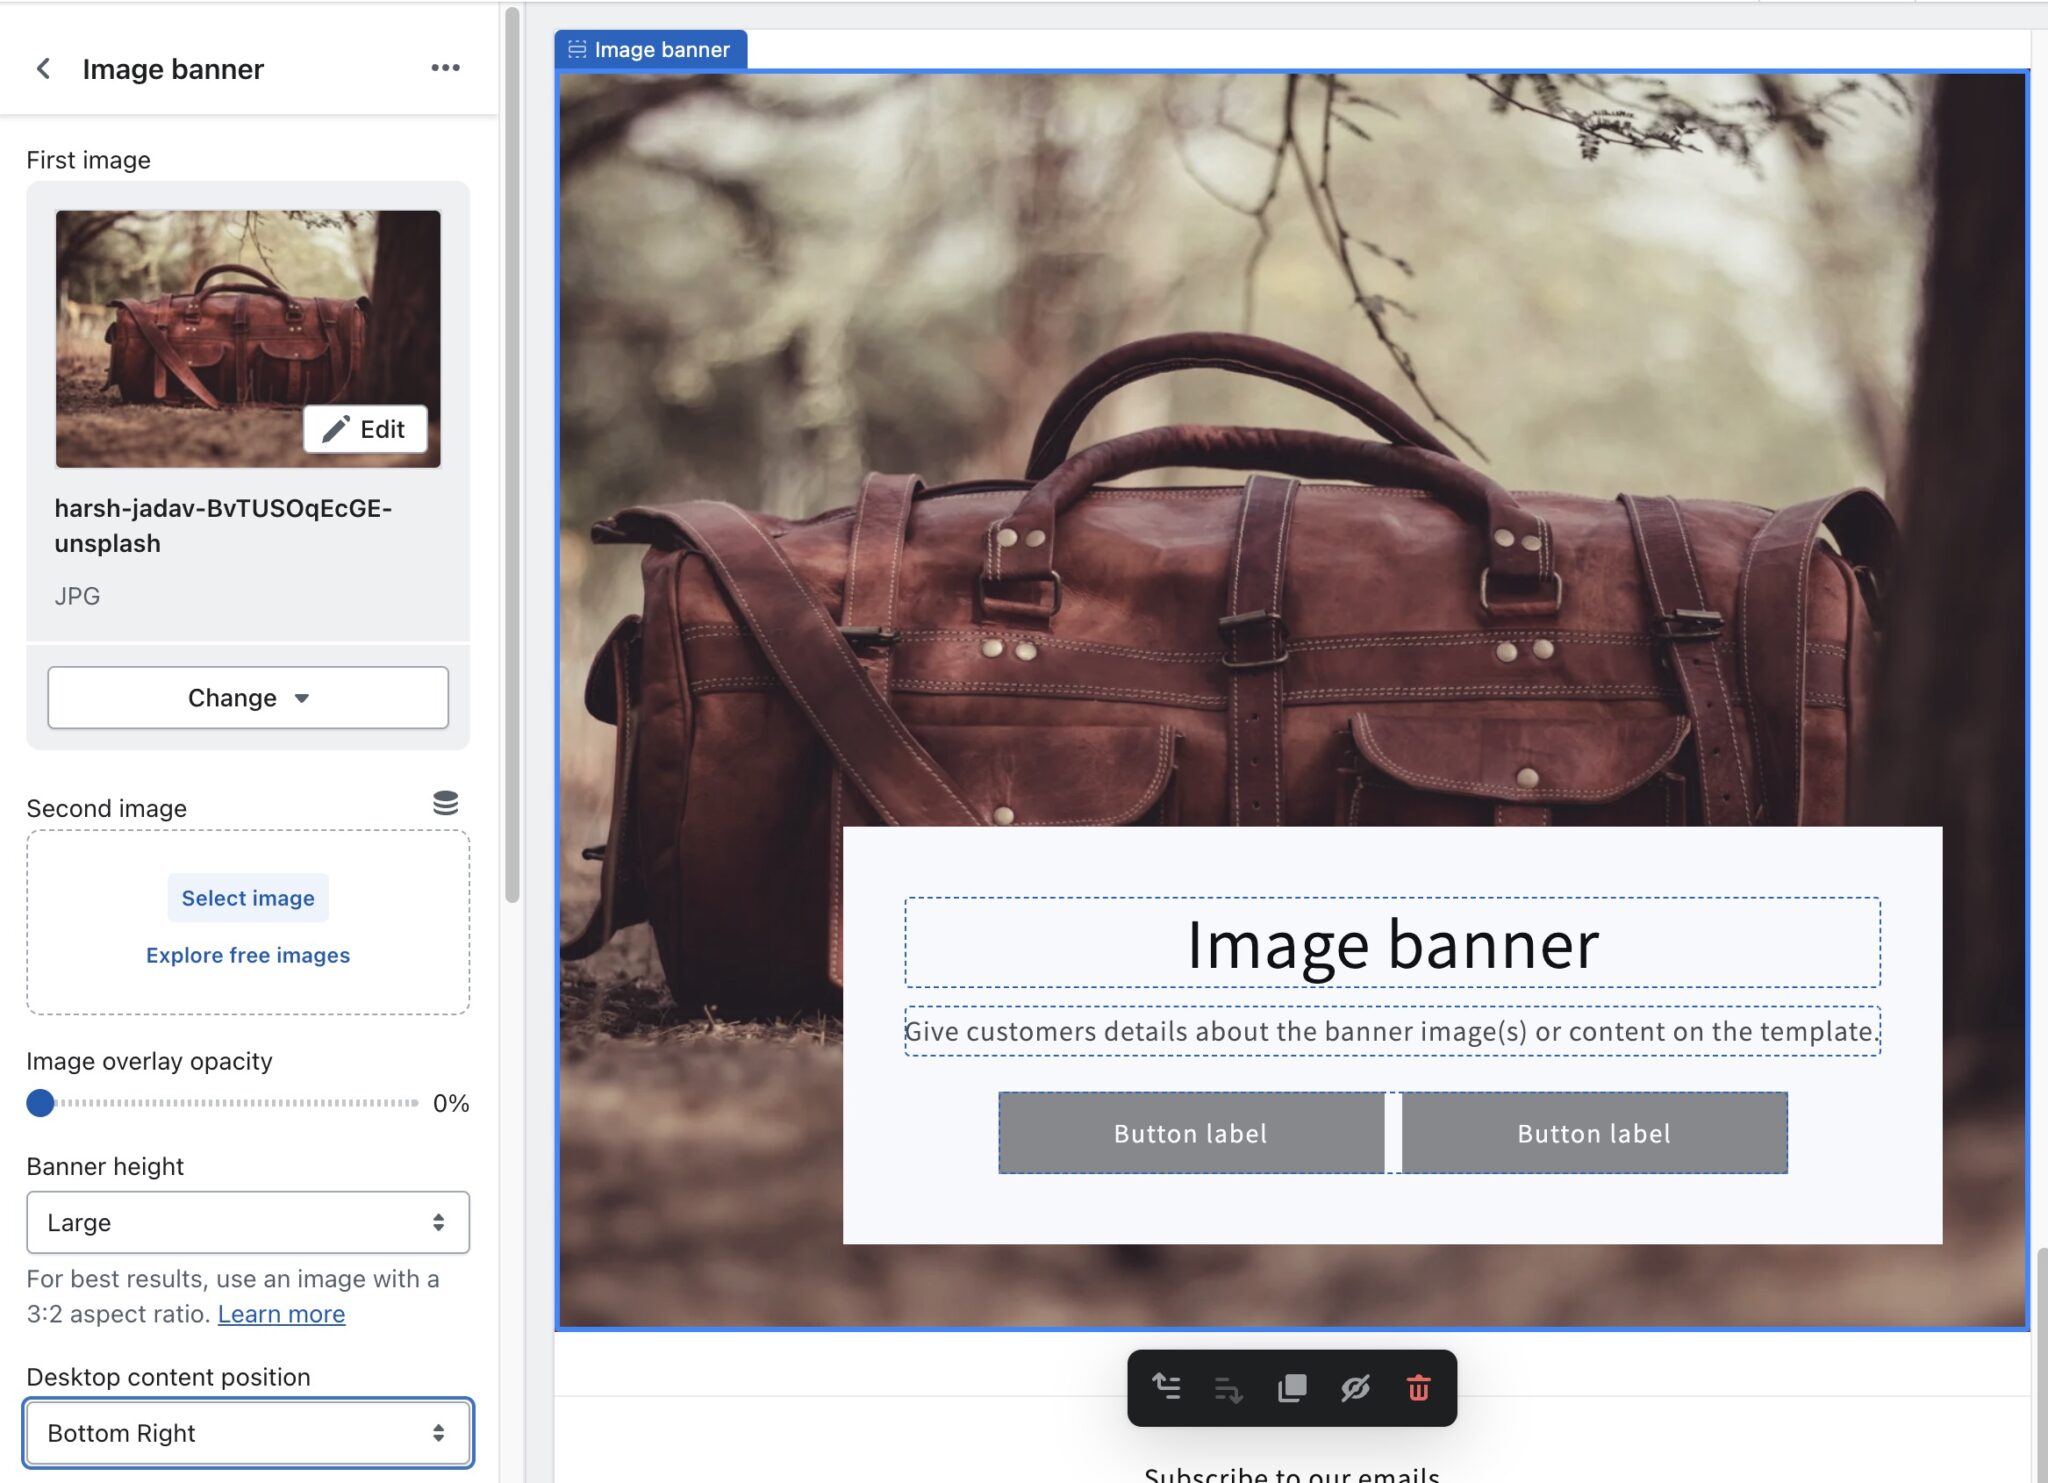The height and width of the screenshot is (1483, 2048).
Task: Click the image overlay opacity slider handle
Action: tap(40, 1103)
